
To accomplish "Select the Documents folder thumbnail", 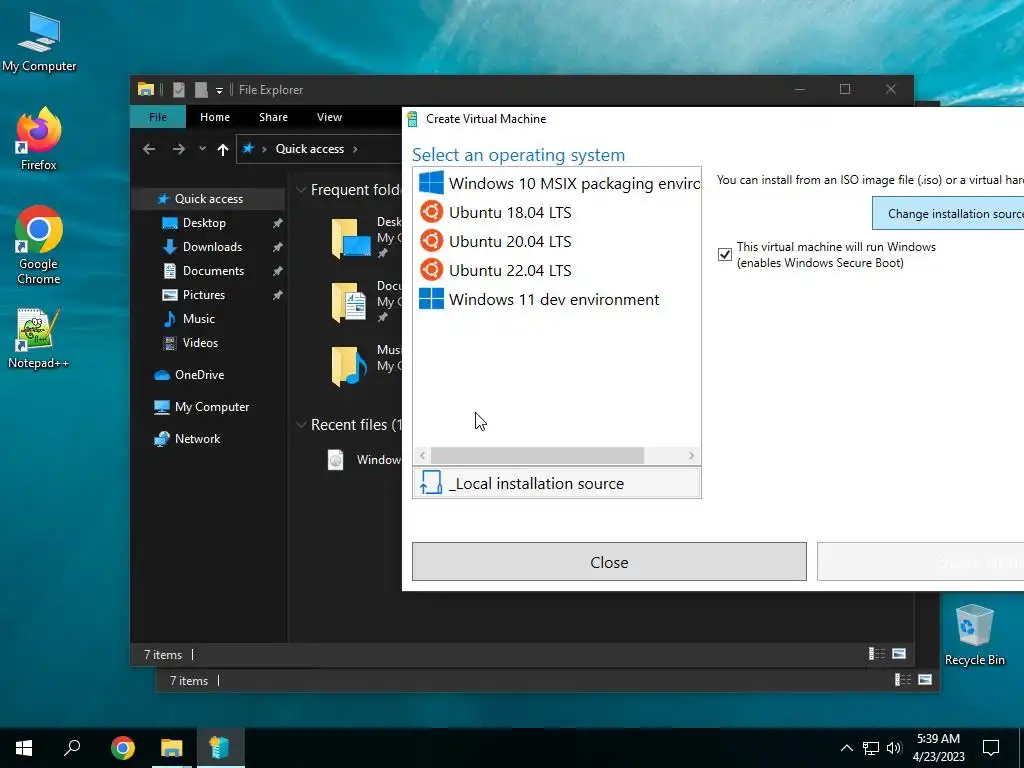I will pos(351,302).
